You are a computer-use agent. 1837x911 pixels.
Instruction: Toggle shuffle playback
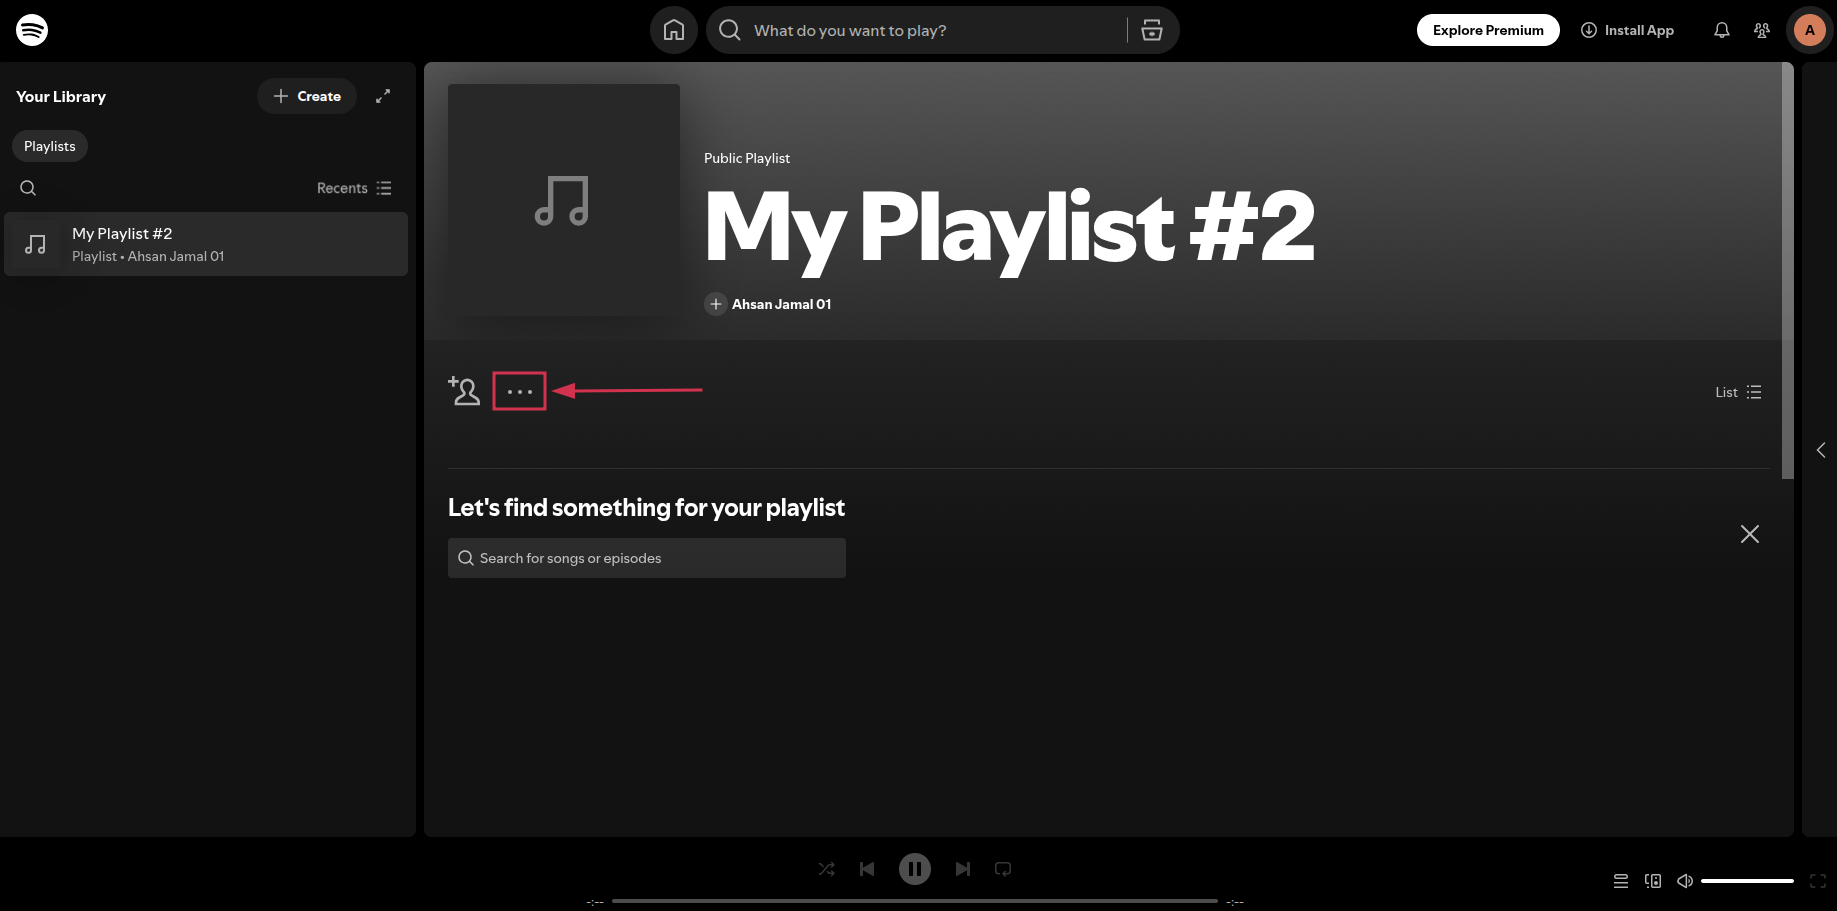click(826, 869)
